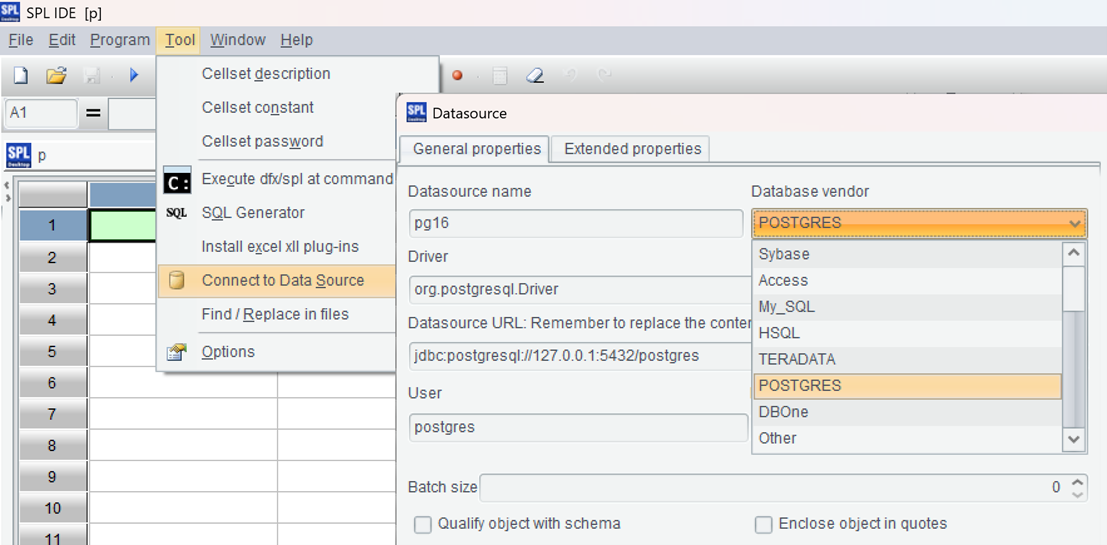Tick Enclose object in quotes checkbox

[764, 524]
